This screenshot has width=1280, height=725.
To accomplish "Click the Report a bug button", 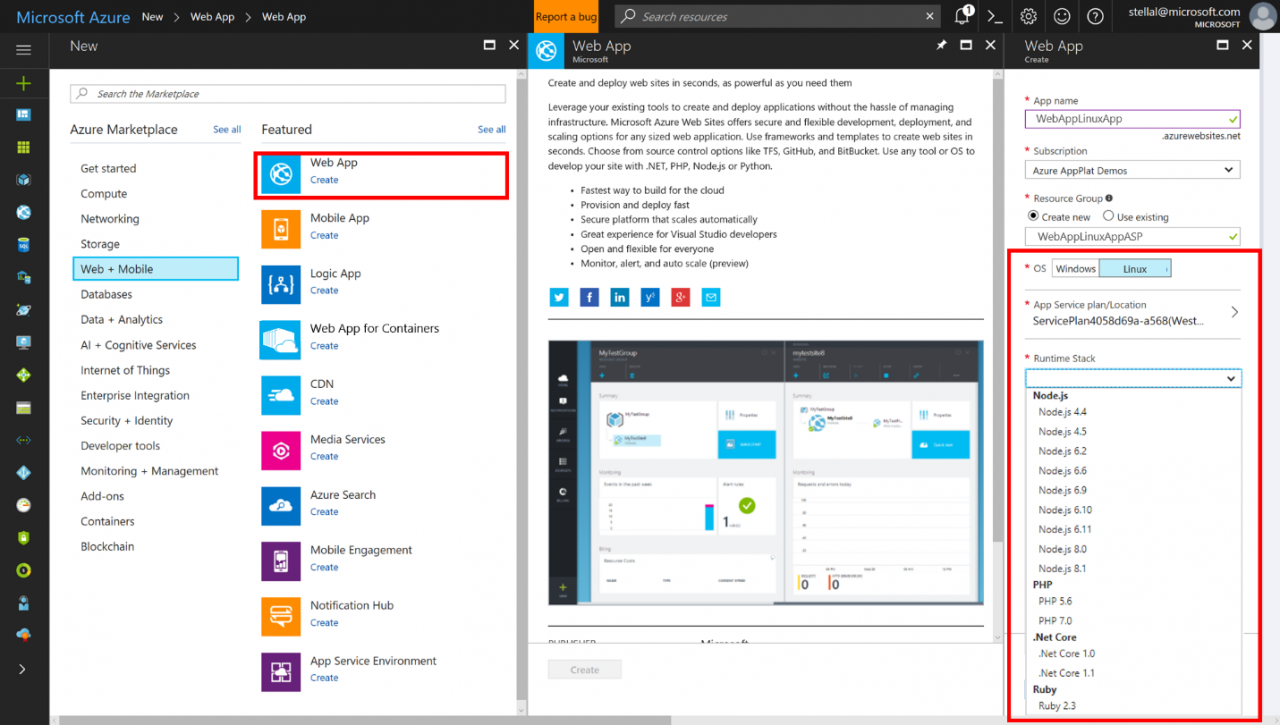I will [566, 16].
